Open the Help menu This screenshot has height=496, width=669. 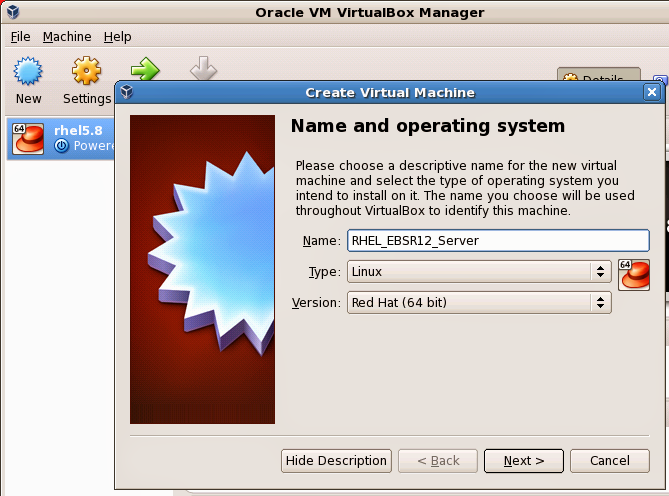(x=117, y=37)
